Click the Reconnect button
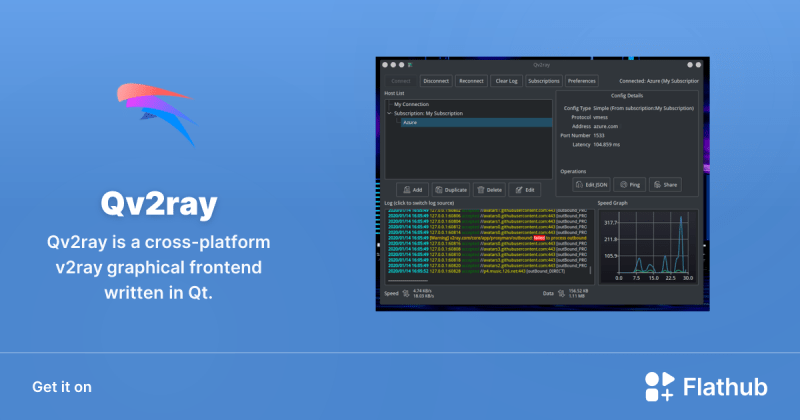The height and width of the screenshot is (420, 800). coord(471,81)
